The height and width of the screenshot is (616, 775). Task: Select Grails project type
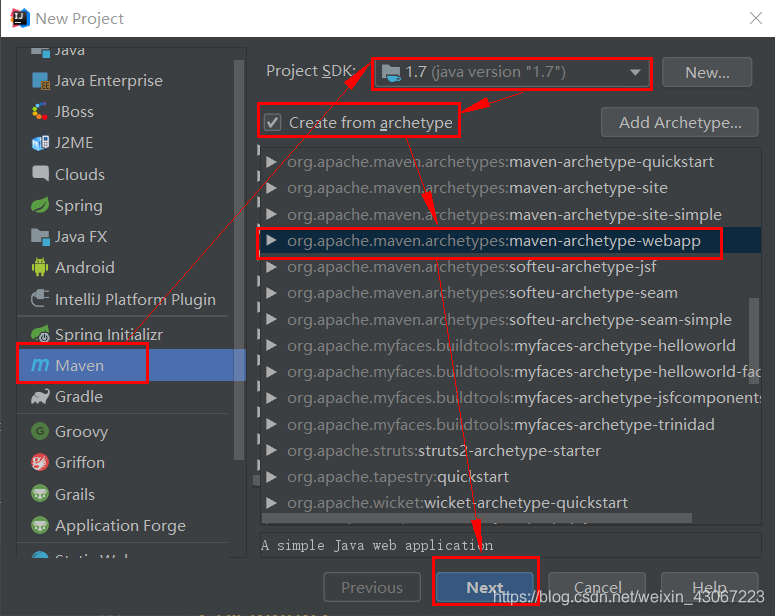pos(125,494)
